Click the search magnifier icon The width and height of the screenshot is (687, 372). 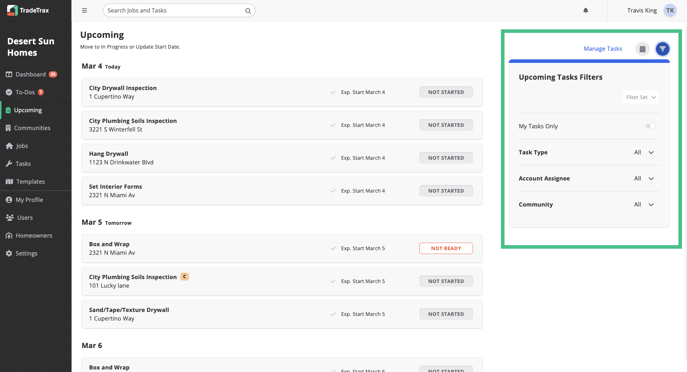coord(248,11)
